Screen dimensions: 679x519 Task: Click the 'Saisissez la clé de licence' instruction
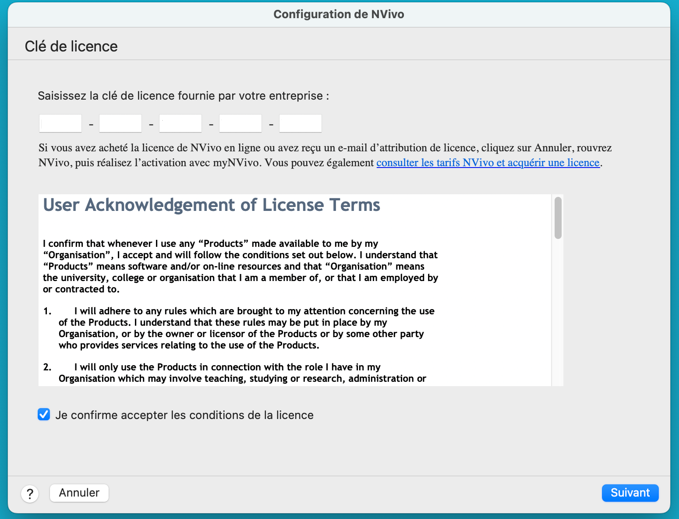coord(183,96)
